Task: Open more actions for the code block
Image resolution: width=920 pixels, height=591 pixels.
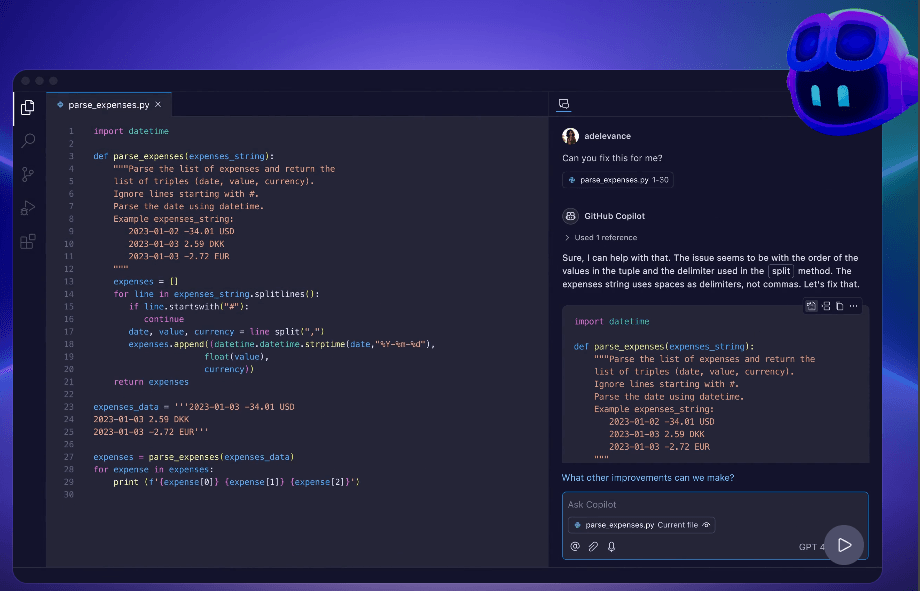Action: [x=853, y=306]
